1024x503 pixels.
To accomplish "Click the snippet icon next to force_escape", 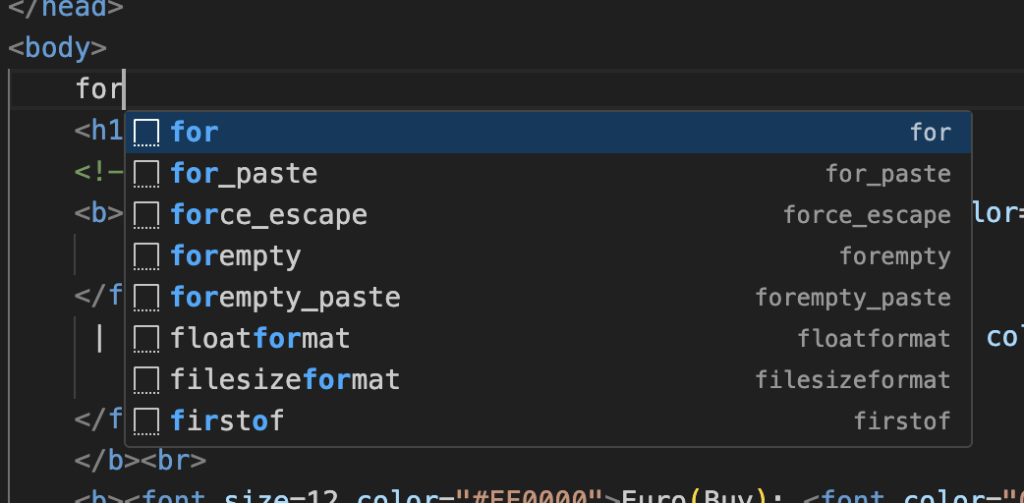I will 147,215.
